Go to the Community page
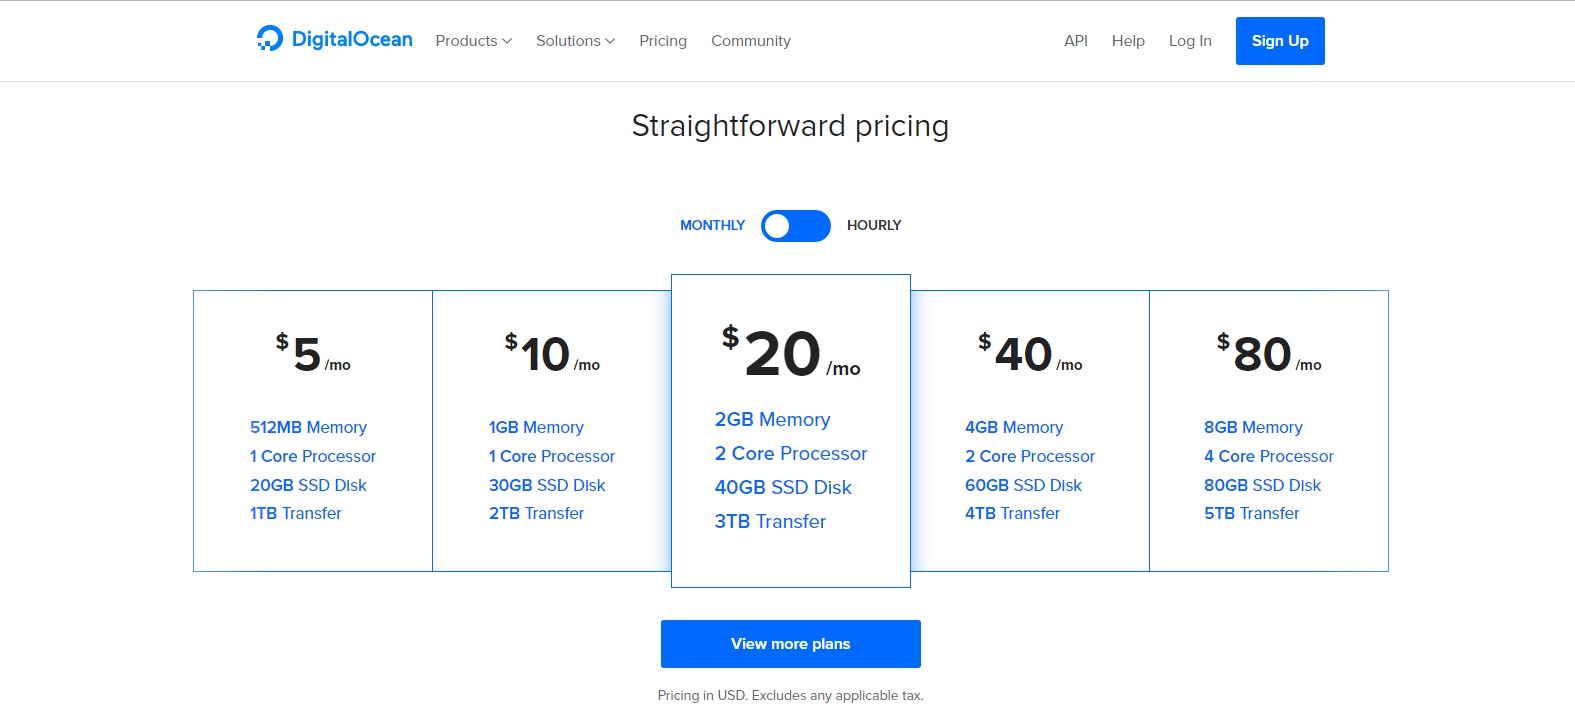1575x719 pixels. (750, 41)
